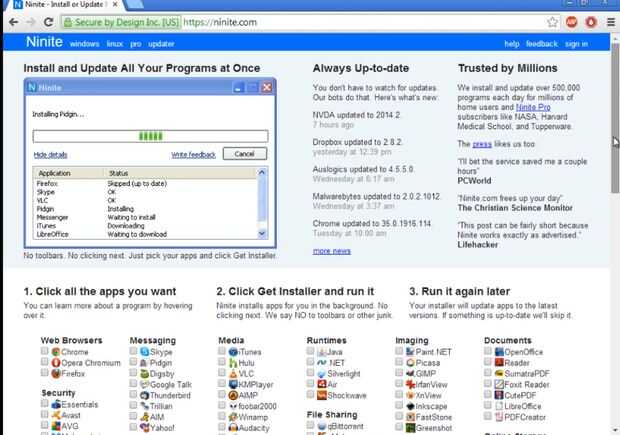620x435 pixels.
Task: Open the windows nav item
Action: click(x=84, y=44)
